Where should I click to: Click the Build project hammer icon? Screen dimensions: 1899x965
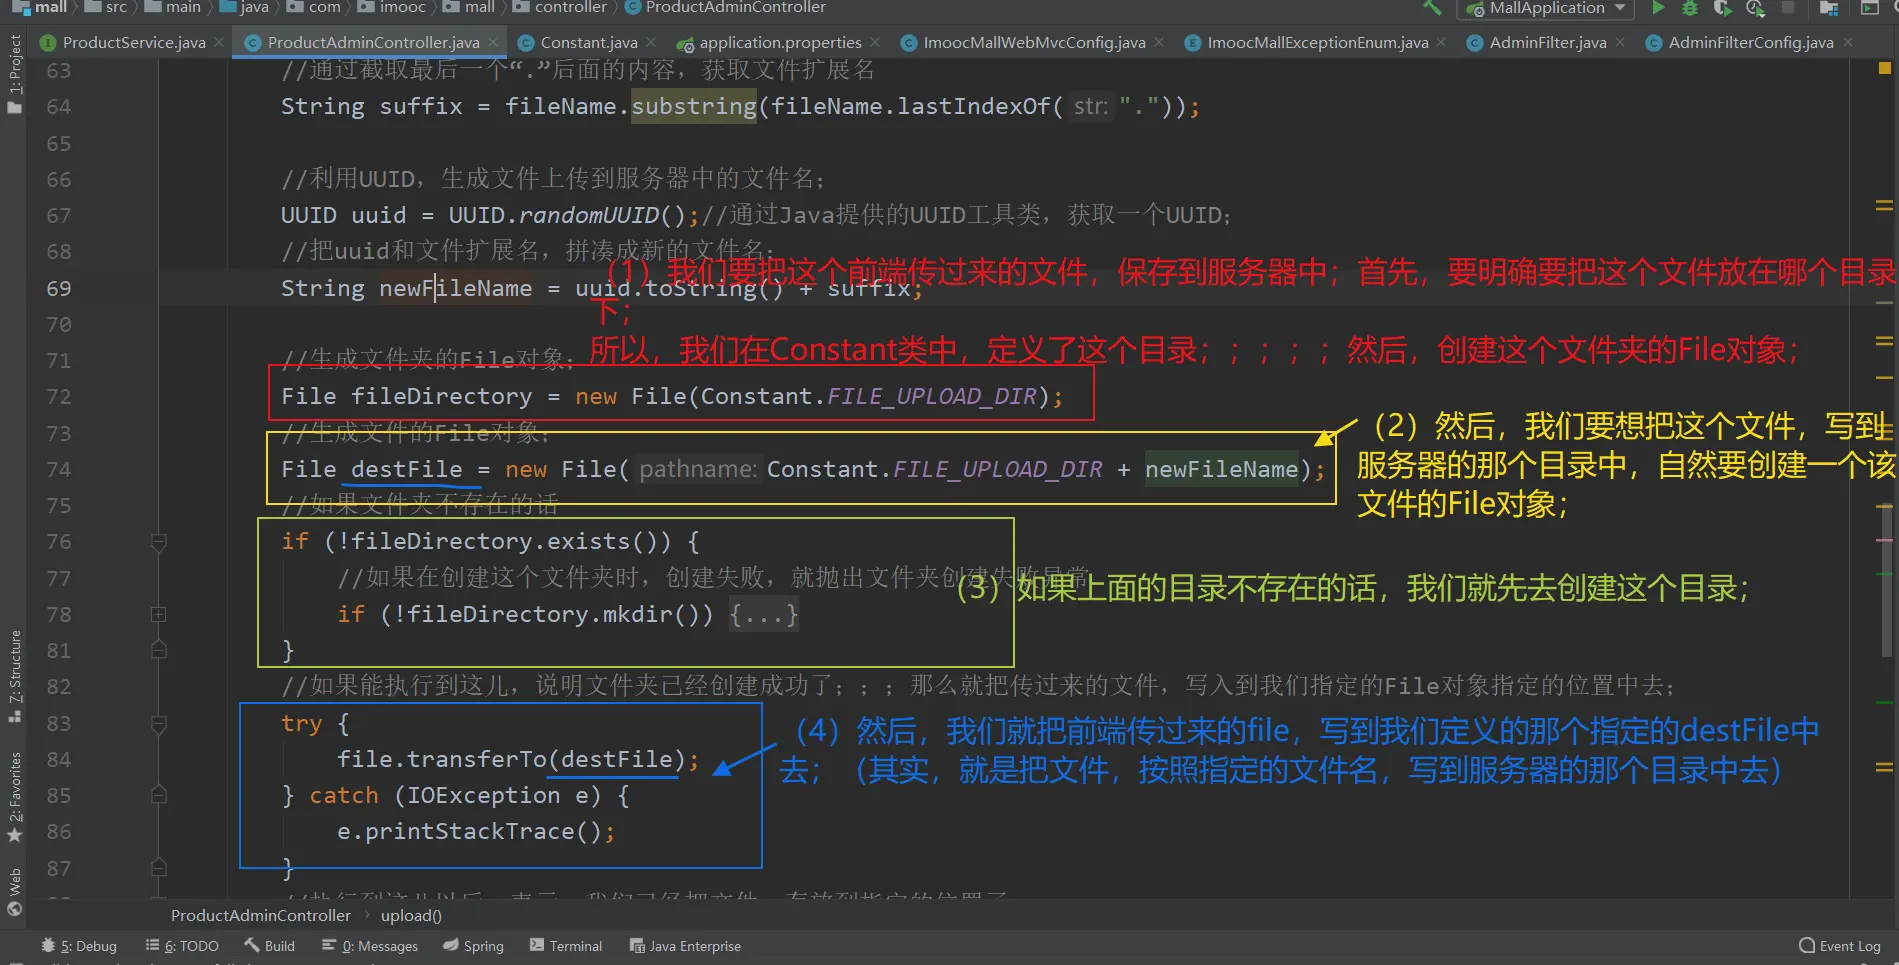click(x=1432, y=8)
